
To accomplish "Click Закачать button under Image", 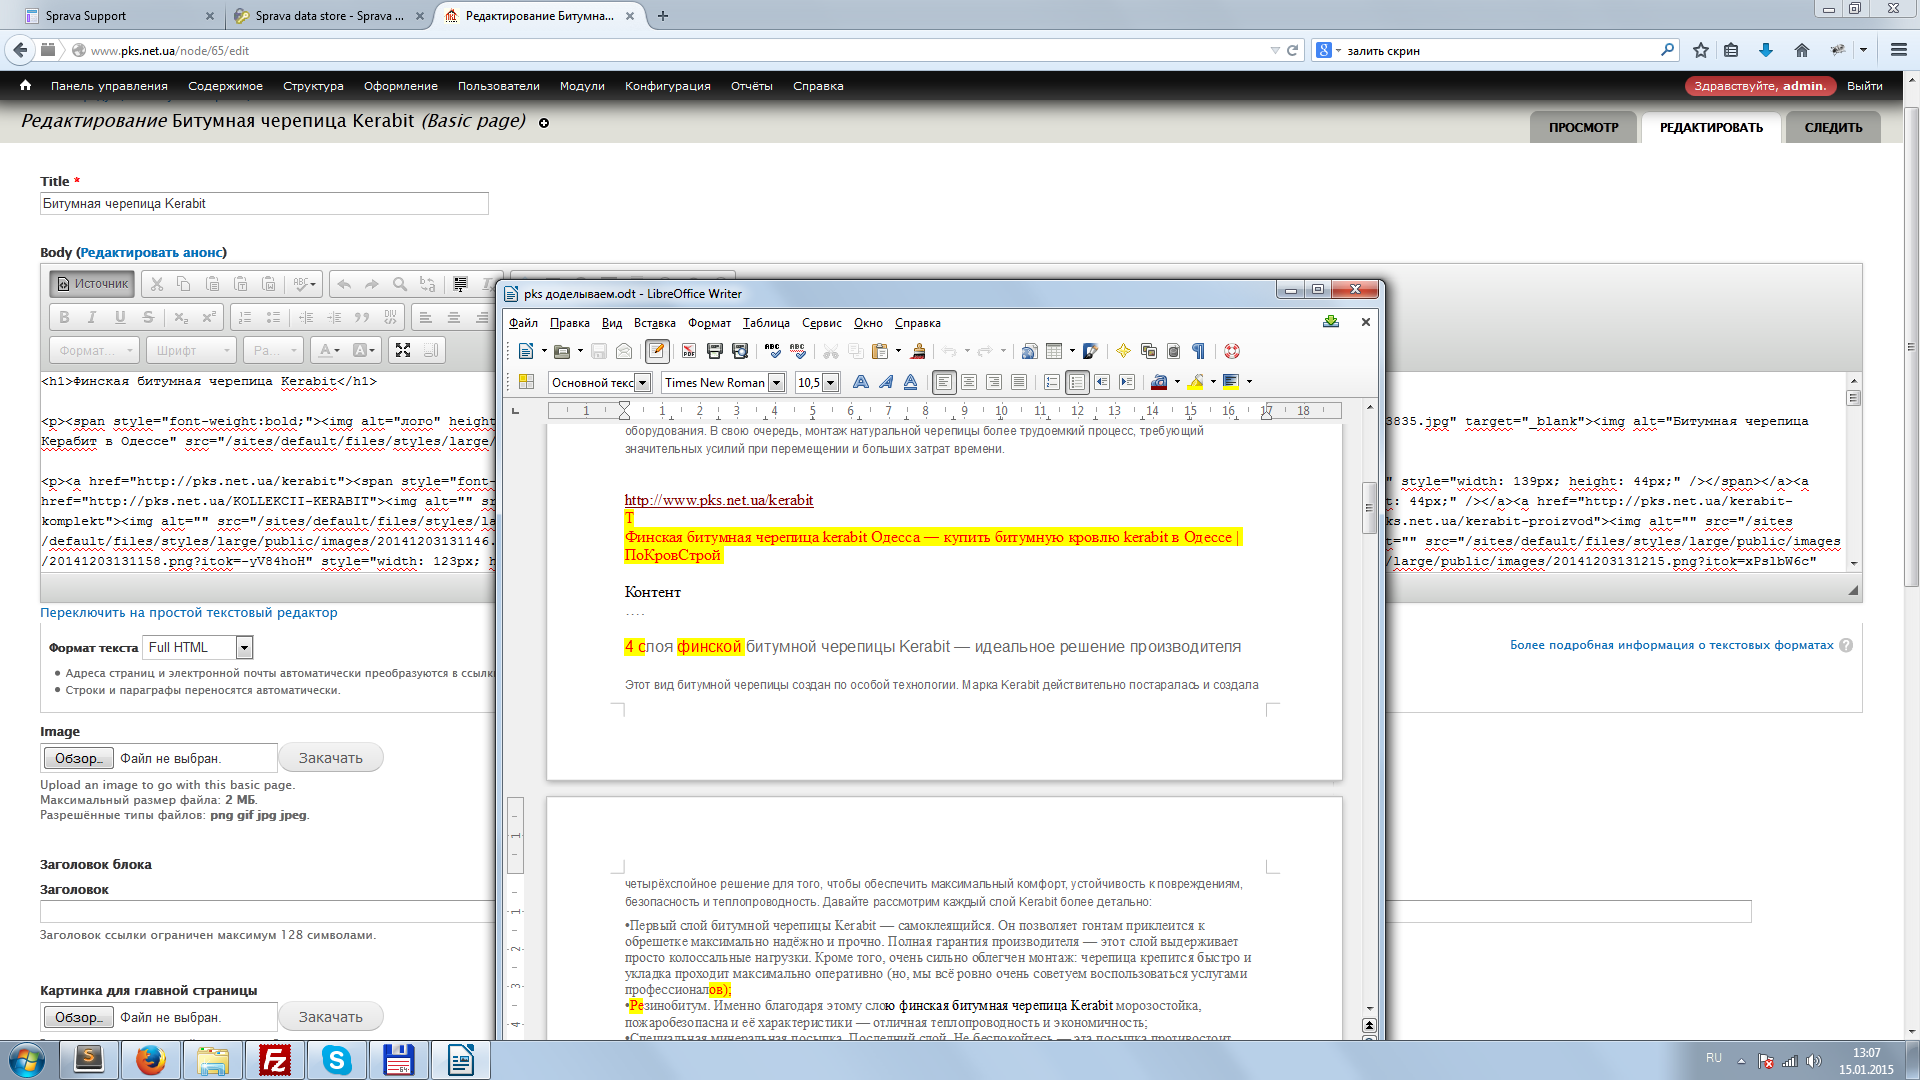I will (330, 758).
